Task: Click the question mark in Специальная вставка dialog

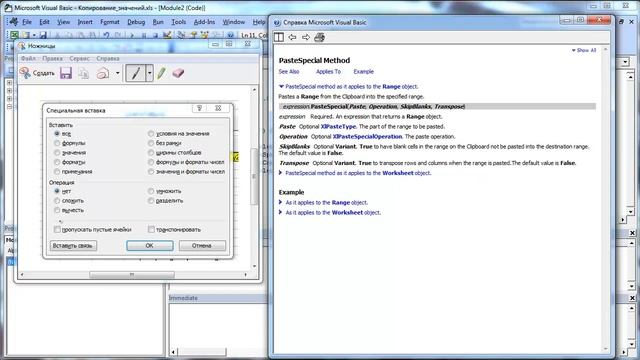Action: coord(199,108)
